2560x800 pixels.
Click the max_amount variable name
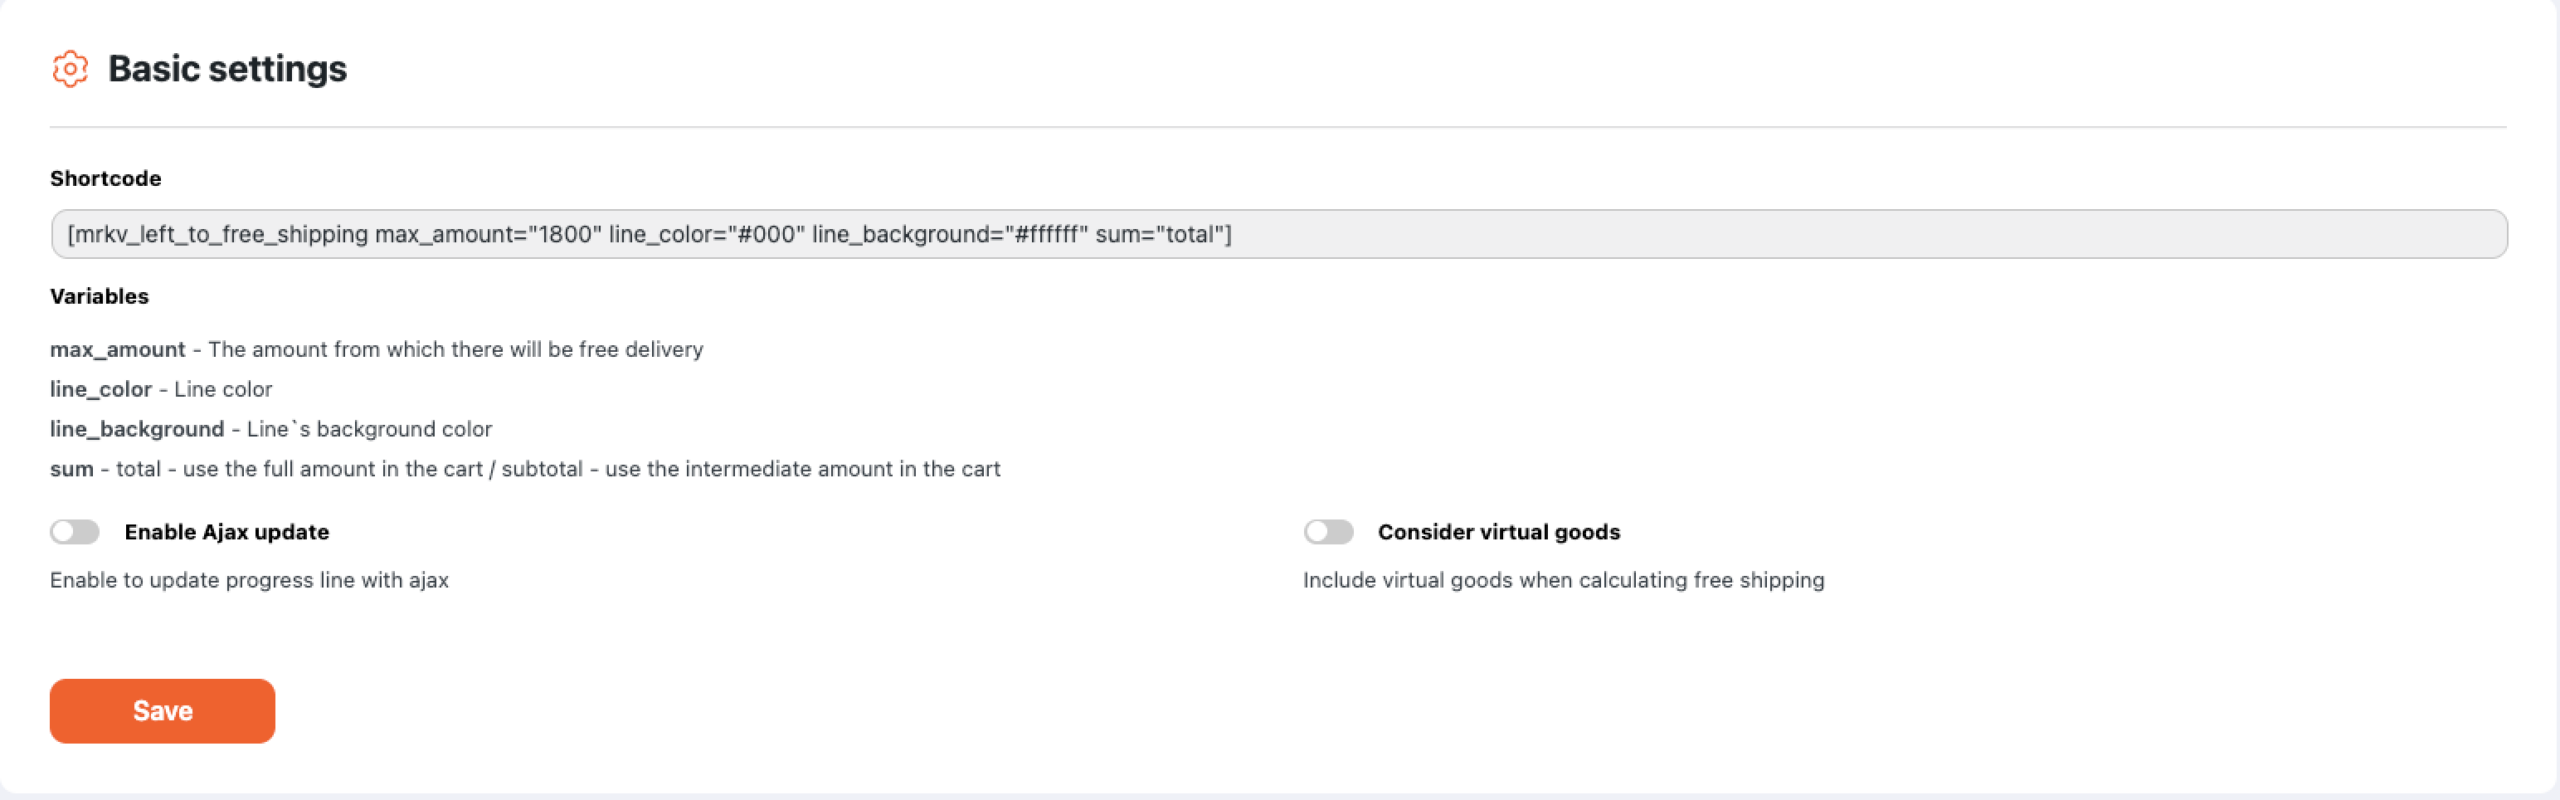118,349
